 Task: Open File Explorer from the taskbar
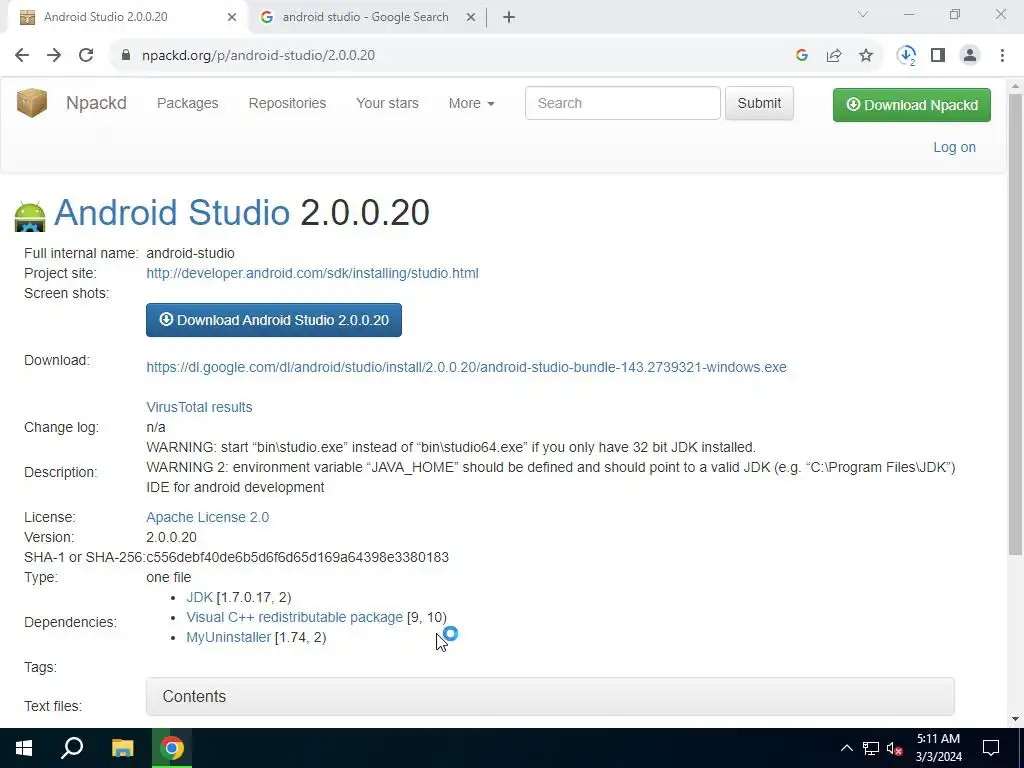(122, 748)
